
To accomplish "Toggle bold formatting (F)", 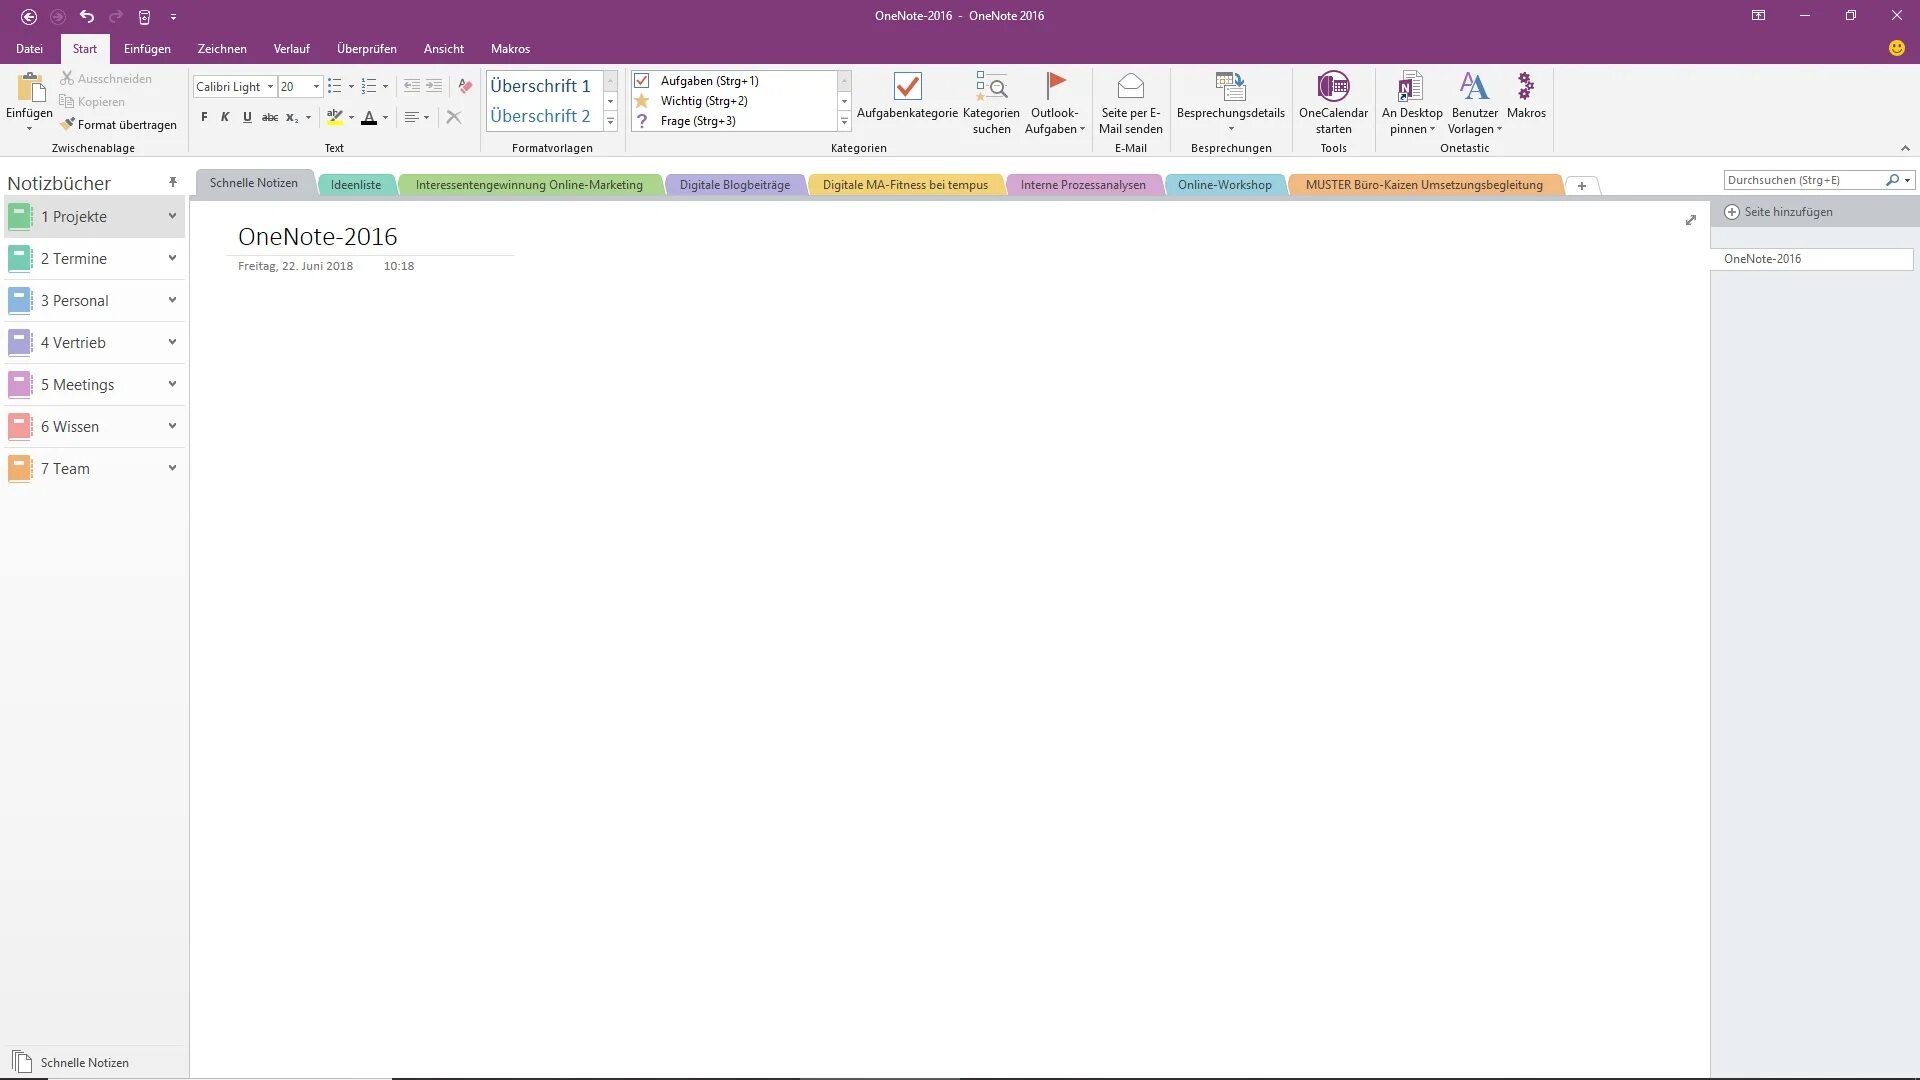I will [204, 118].
